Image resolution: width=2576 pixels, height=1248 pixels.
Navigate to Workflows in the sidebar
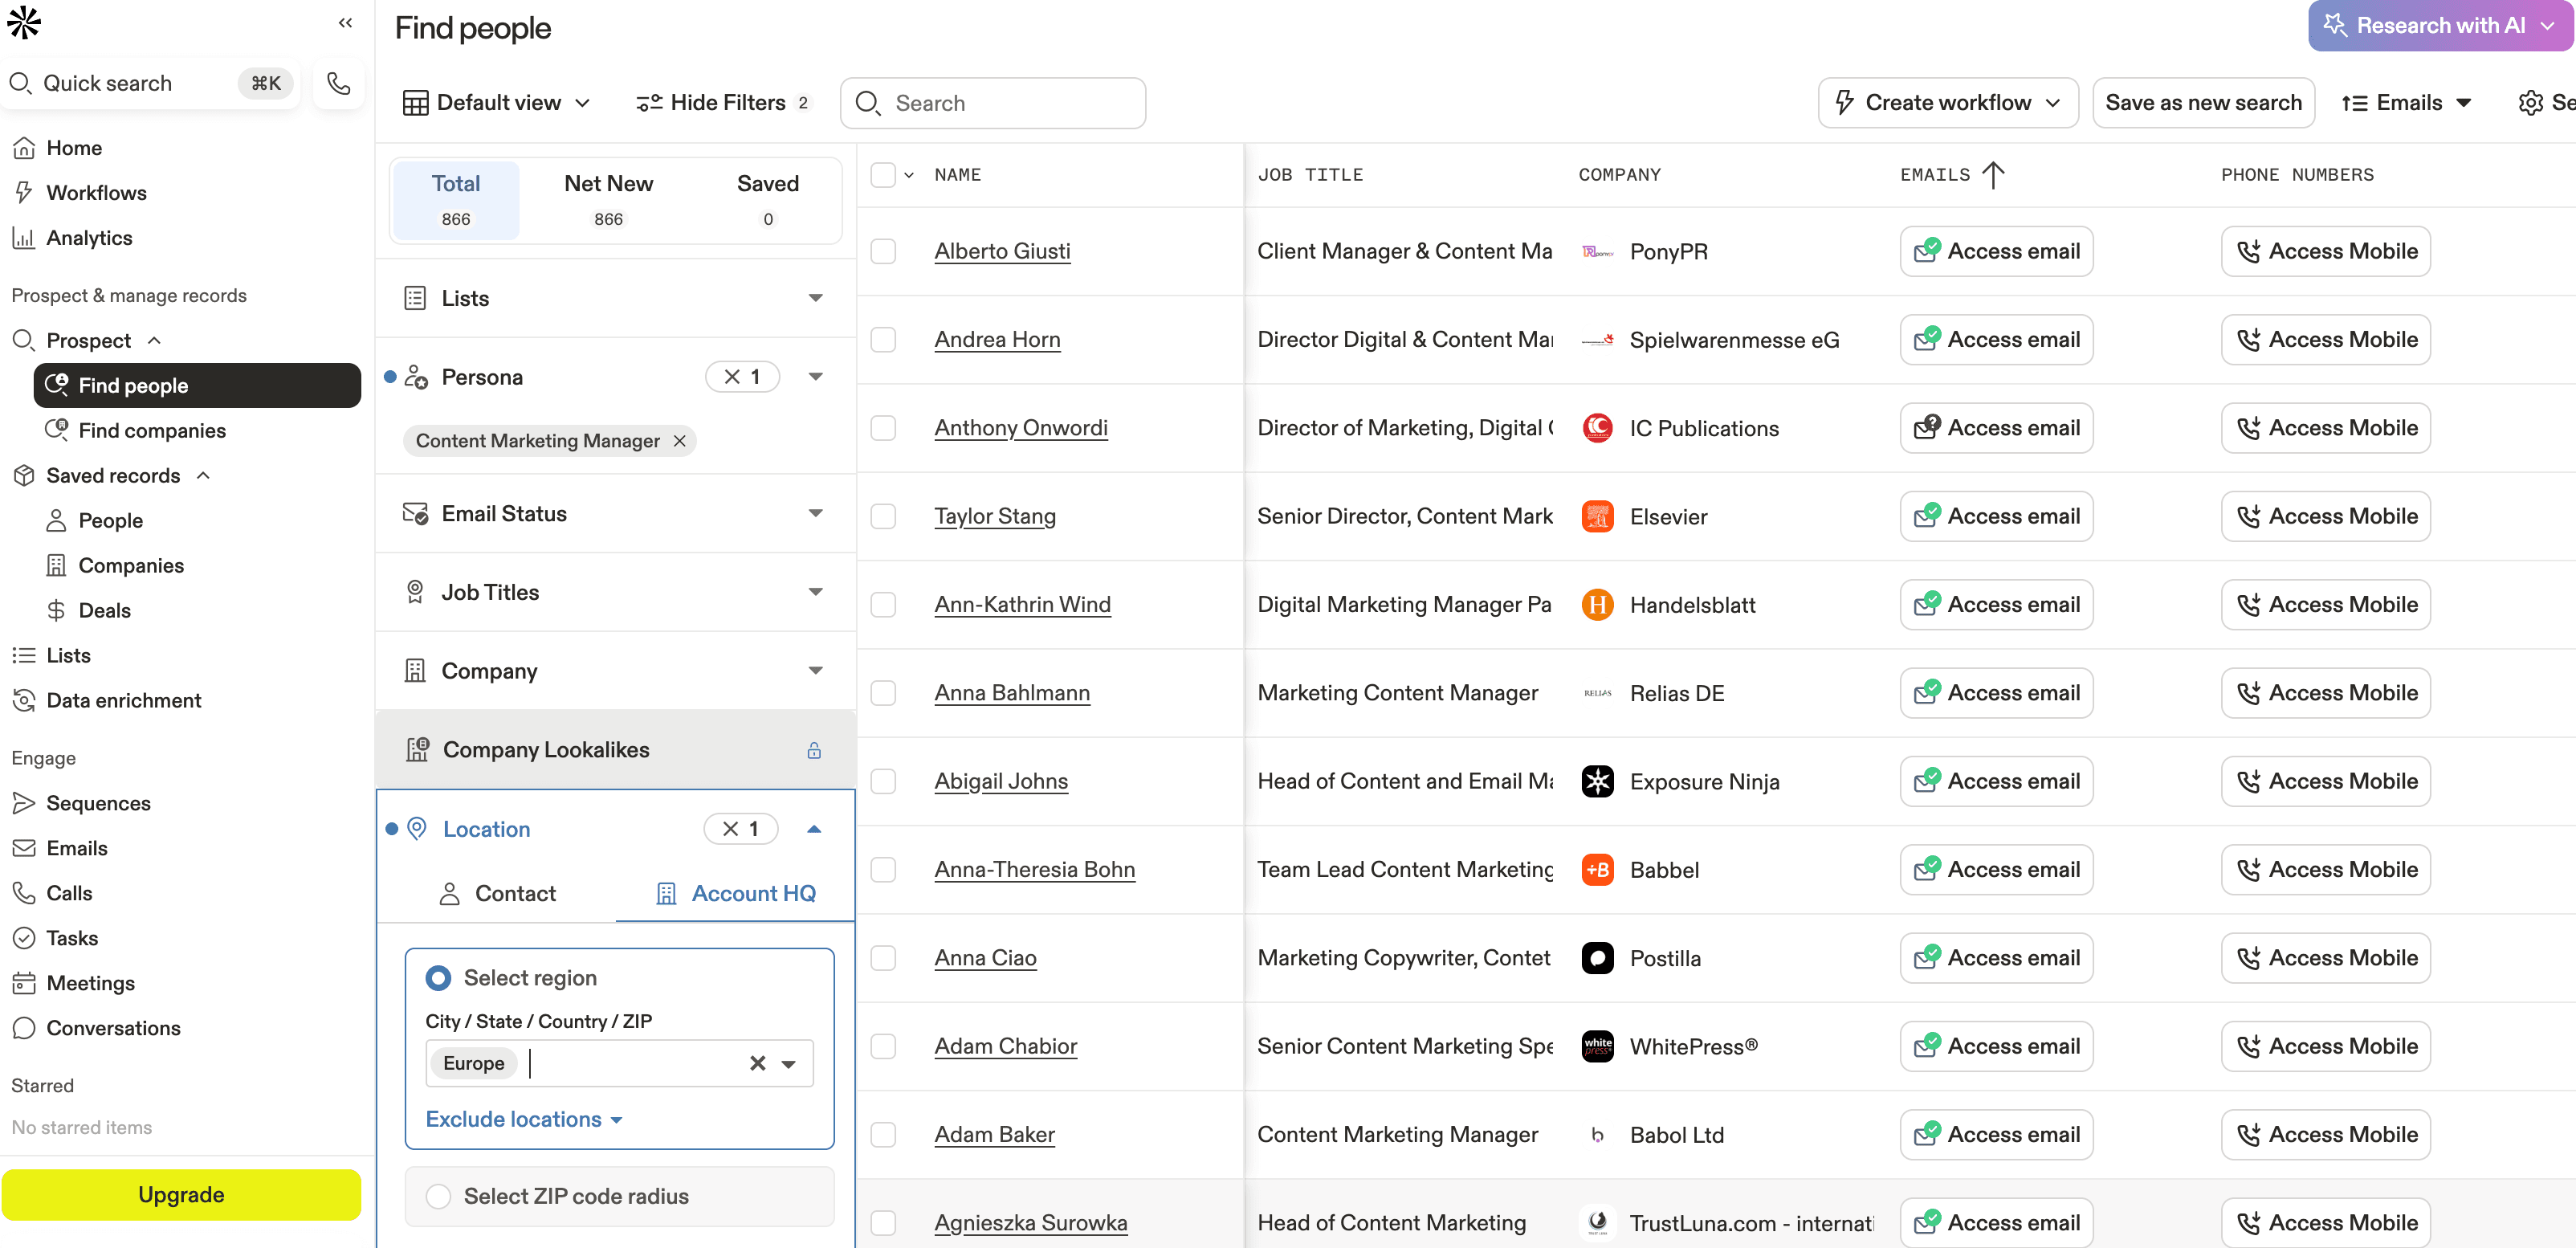point(97,192)
